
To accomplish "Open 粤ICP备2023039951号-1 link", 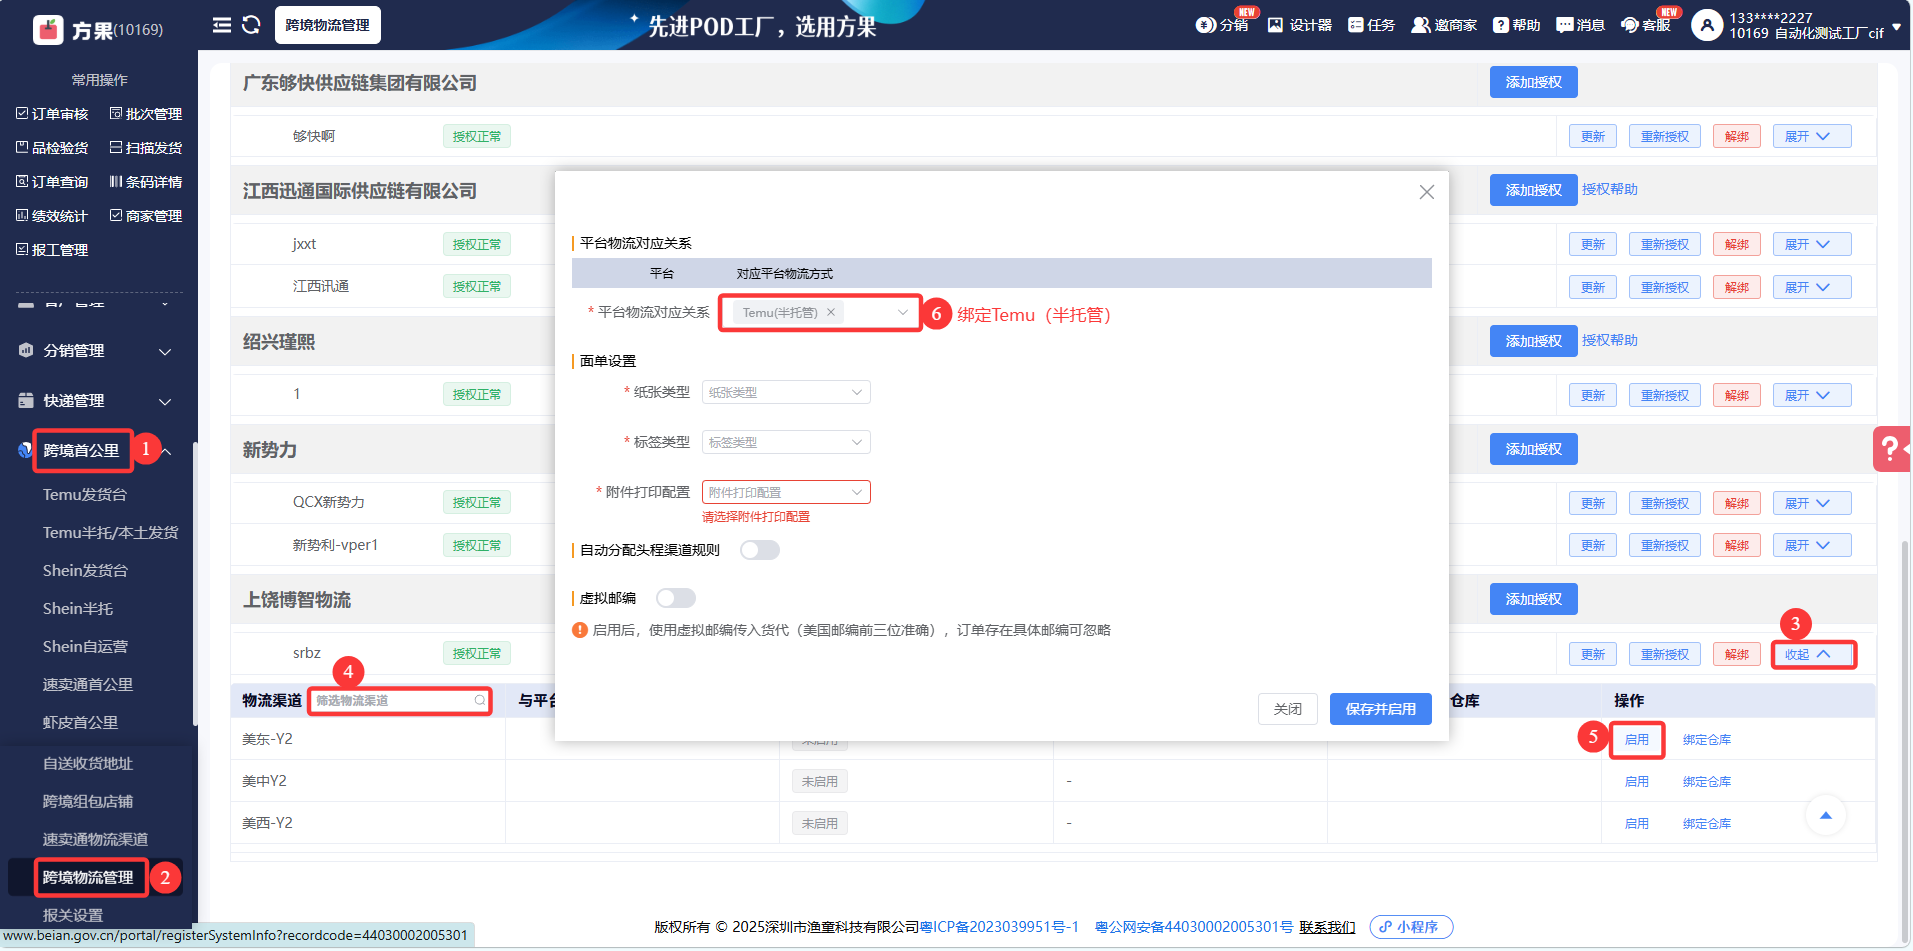I will pos(999,927).
